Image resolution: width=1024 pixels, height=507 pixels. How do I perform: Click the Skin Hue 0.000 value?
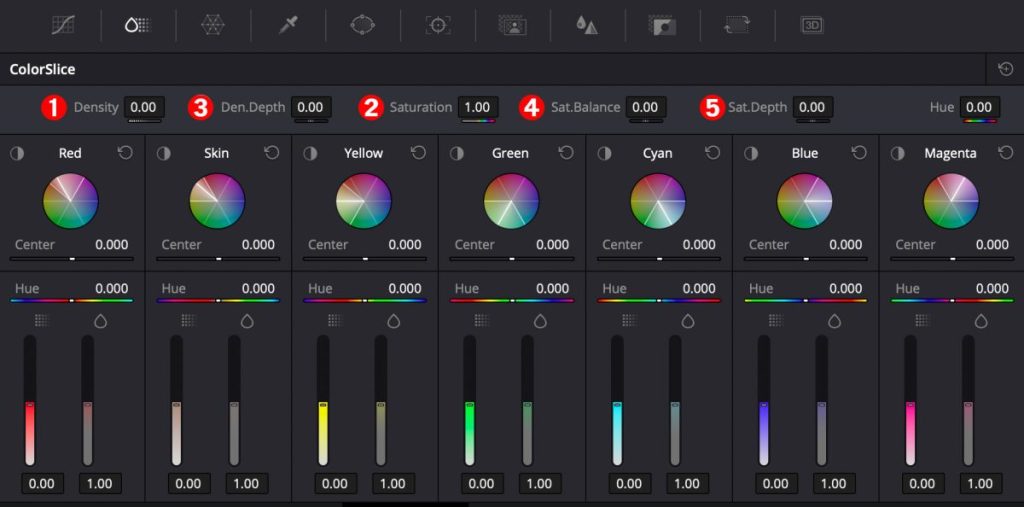pyautogui.click(x=259, y=288)
